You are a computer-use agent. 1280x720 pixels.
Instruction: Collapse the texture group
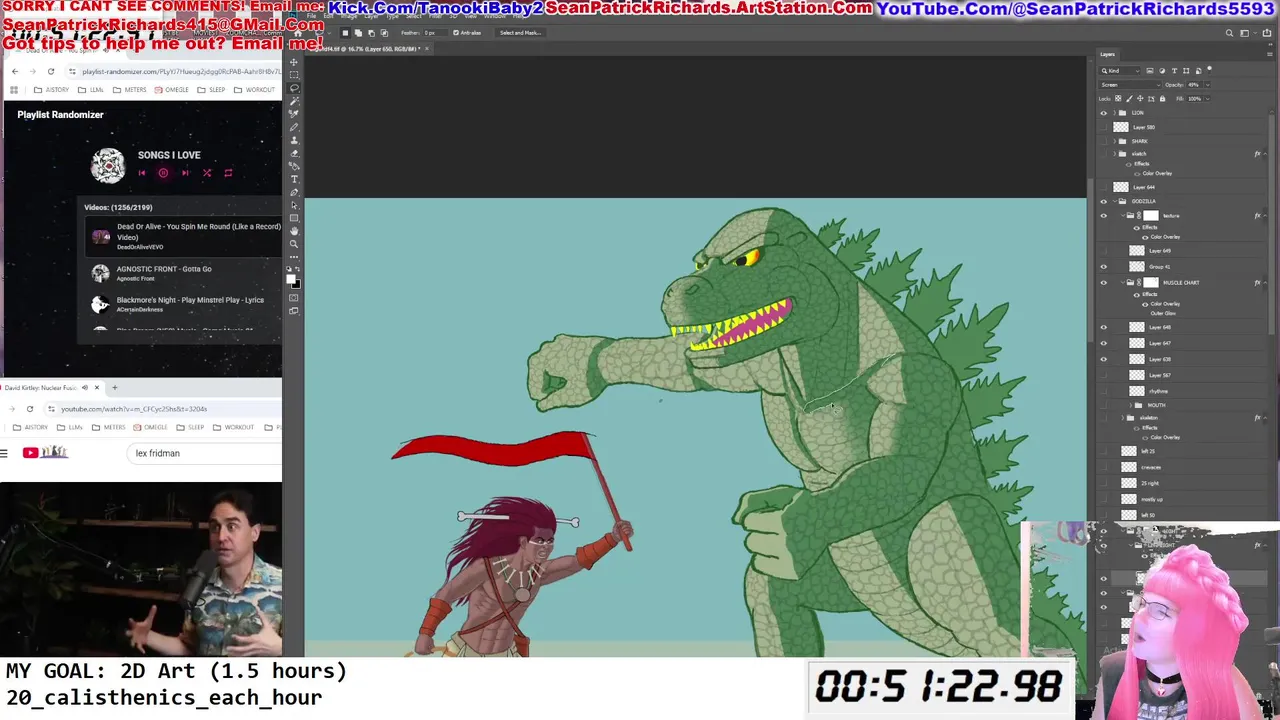tap(1122, 215)
